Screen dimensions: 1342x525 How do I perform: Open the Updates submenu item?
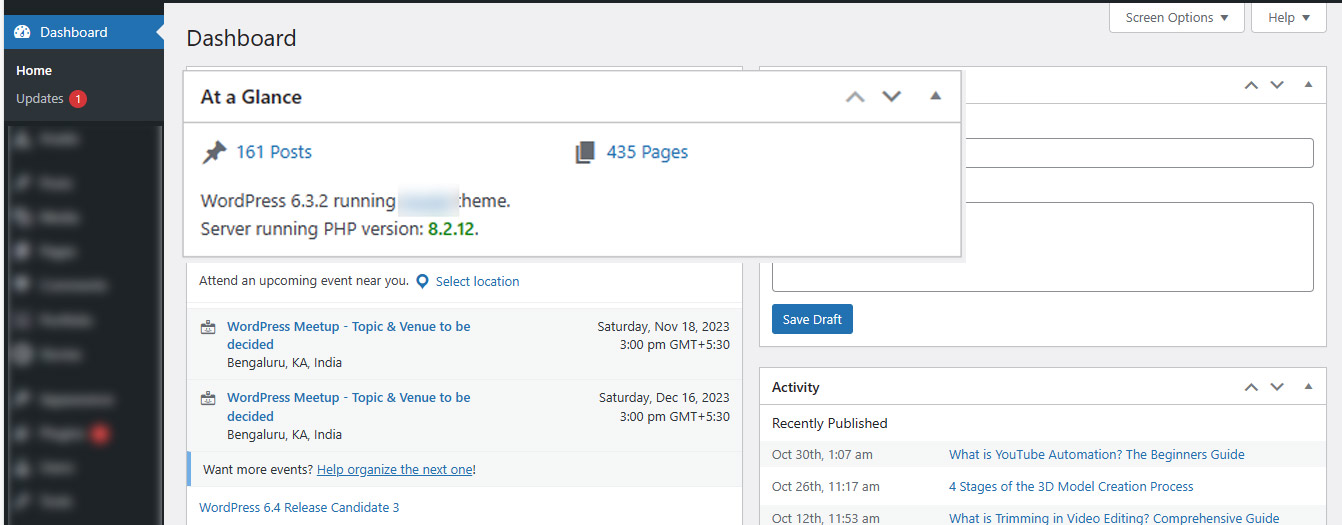click(x=40, y=99)
